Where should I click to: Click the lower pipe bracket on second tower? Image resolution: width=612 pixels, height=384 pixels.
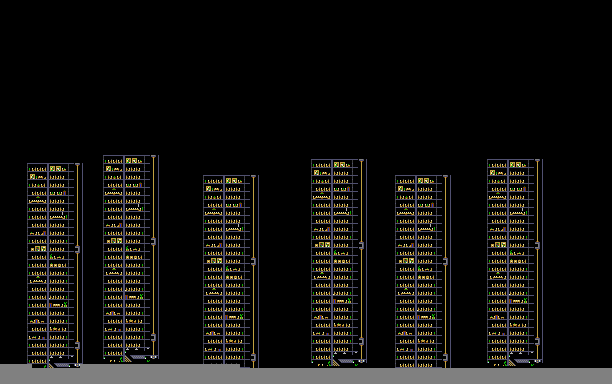pyautogui.click(x=153, y=337)
